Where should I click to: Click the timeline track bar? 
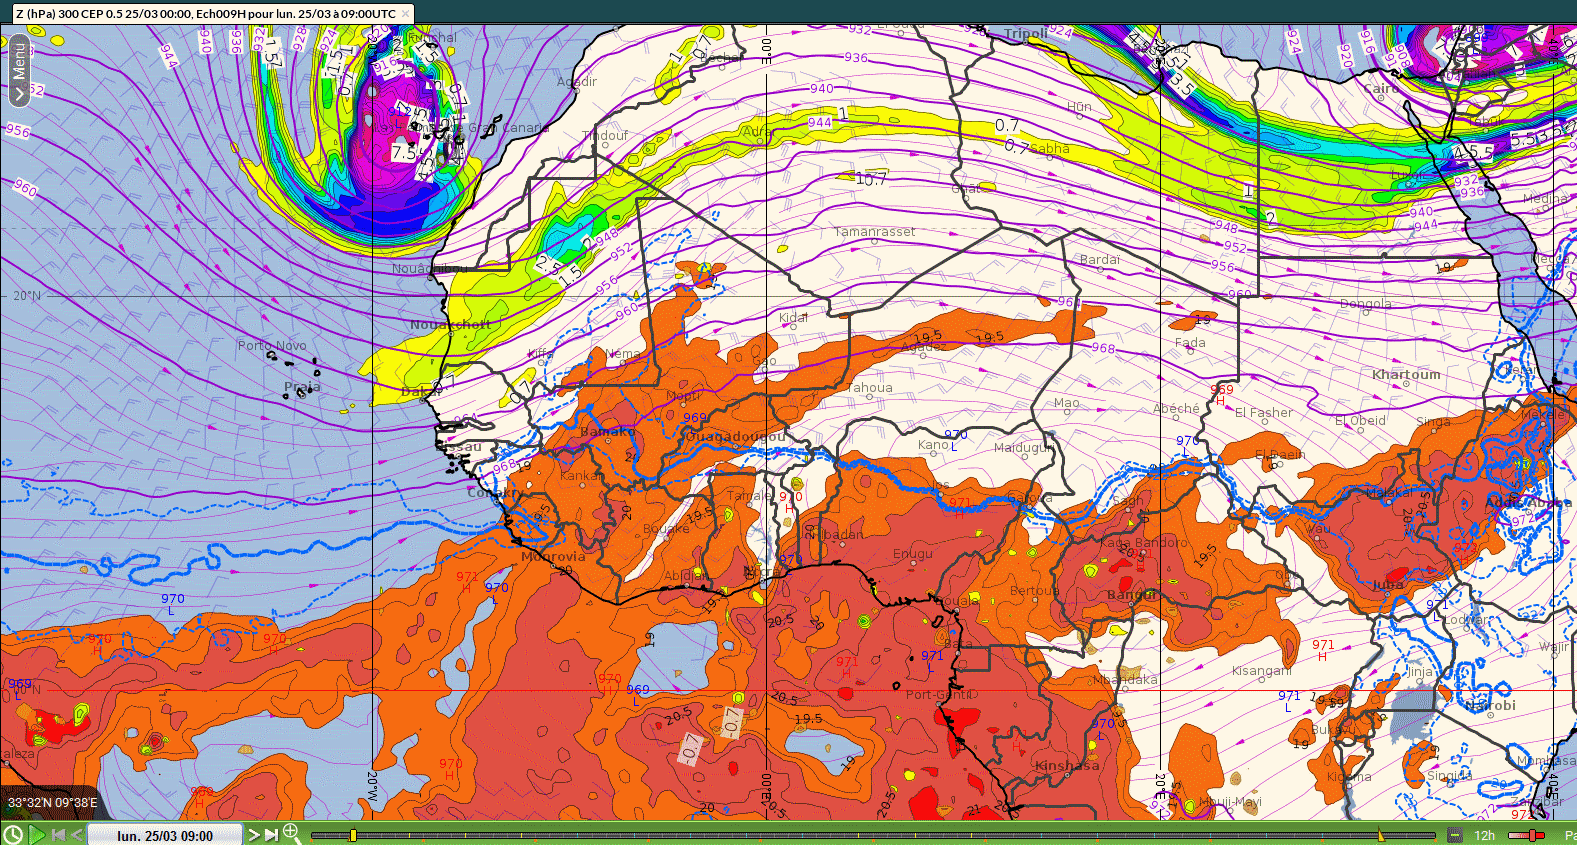872,835
